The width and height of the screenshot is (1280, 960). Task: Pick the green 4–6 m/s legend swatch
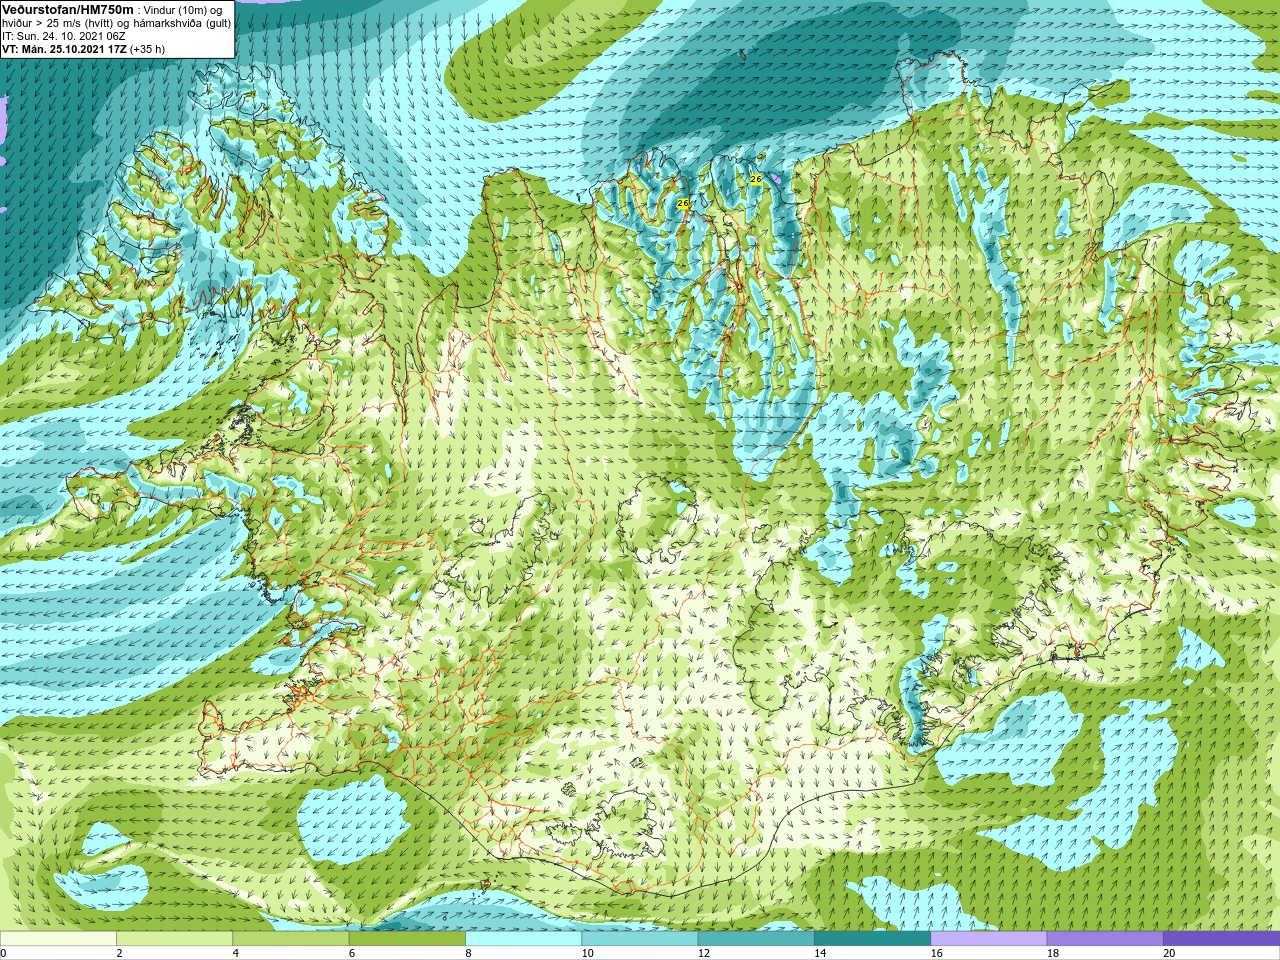pos(290,939)
